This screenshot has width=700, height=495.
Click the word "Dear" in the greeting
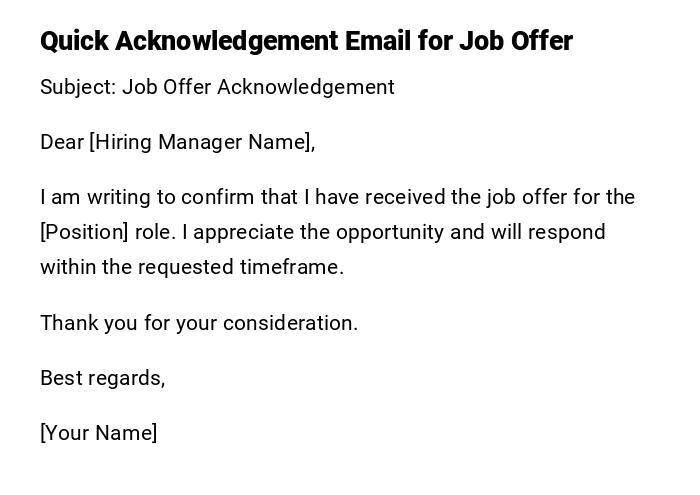coord(62,142)
